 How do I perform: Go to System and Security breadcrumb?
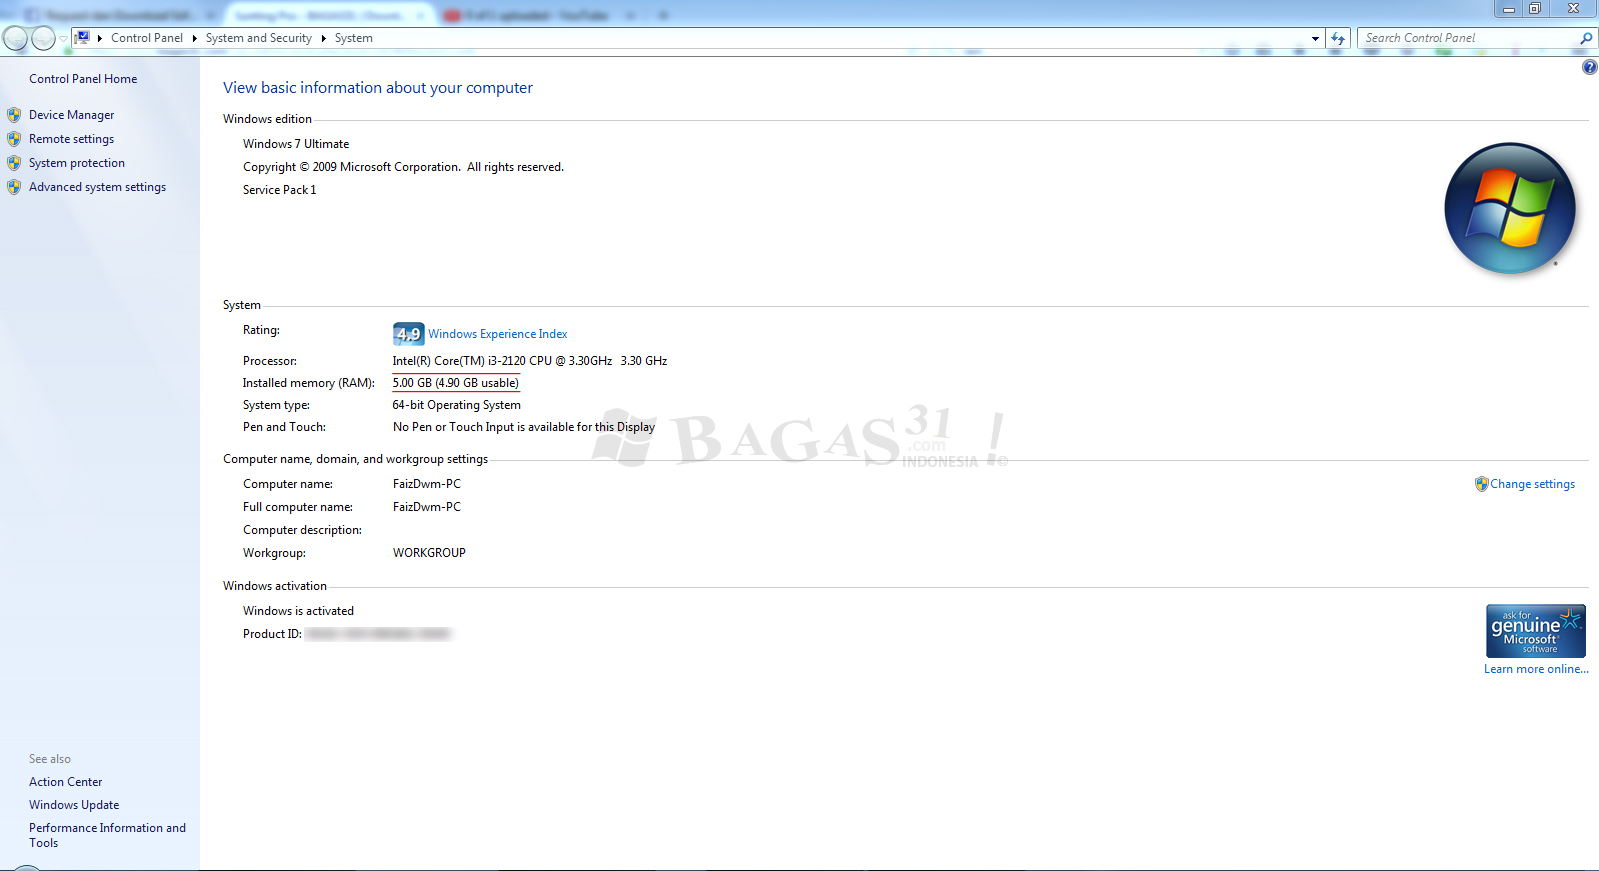(258, 38)
